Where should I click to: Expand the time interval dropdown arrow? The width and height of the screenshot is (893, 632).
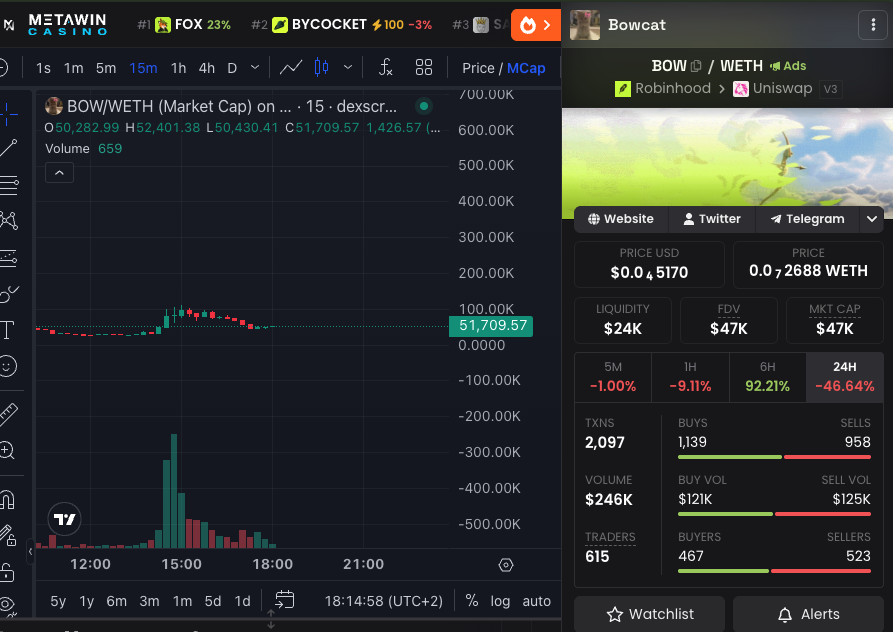click(255, 68)
